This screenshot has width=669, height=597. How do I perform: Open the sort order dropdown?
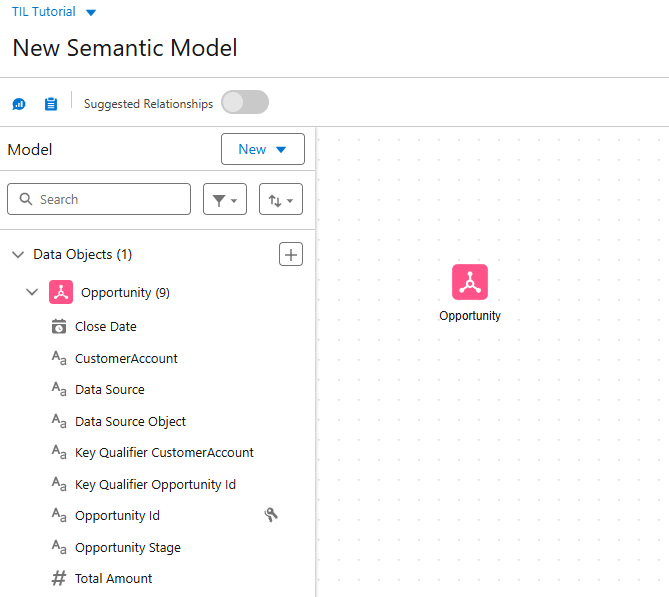click(281, 200)
